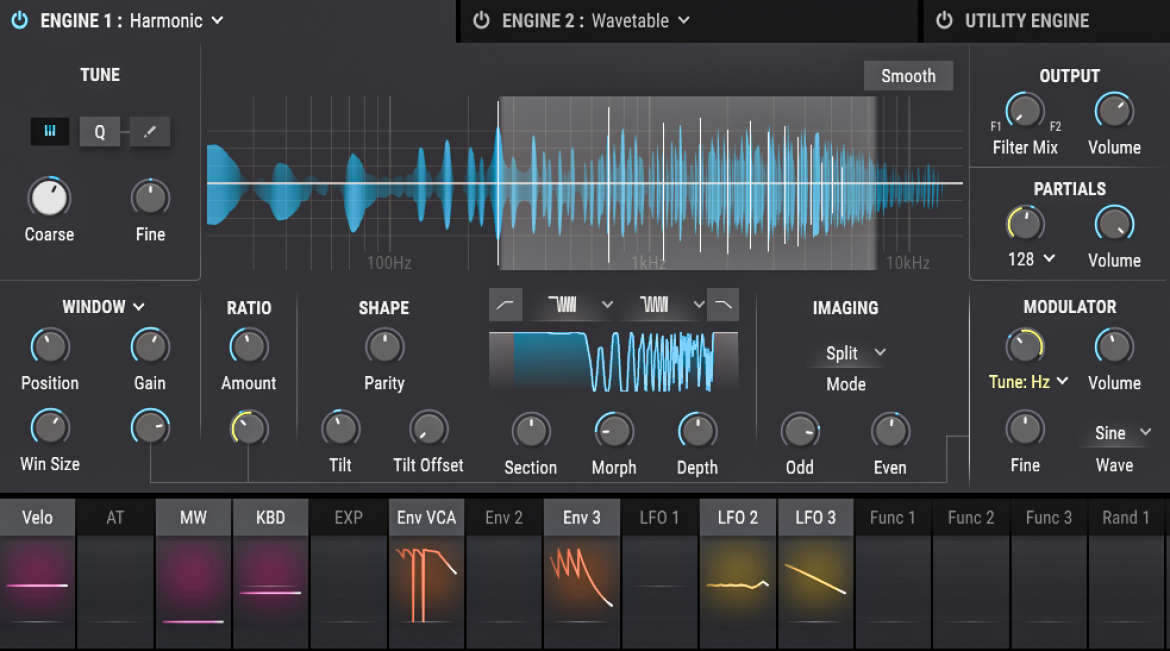Select the low-cut shape icon left of shape display

click(x=505, y=305)
